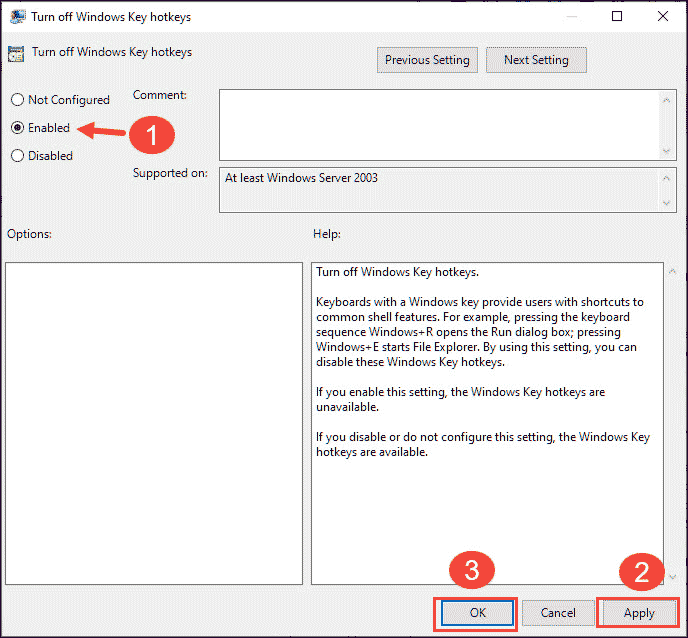688x638 pixels.
Task: Maximize the dialog window
Action: [617, 16]
